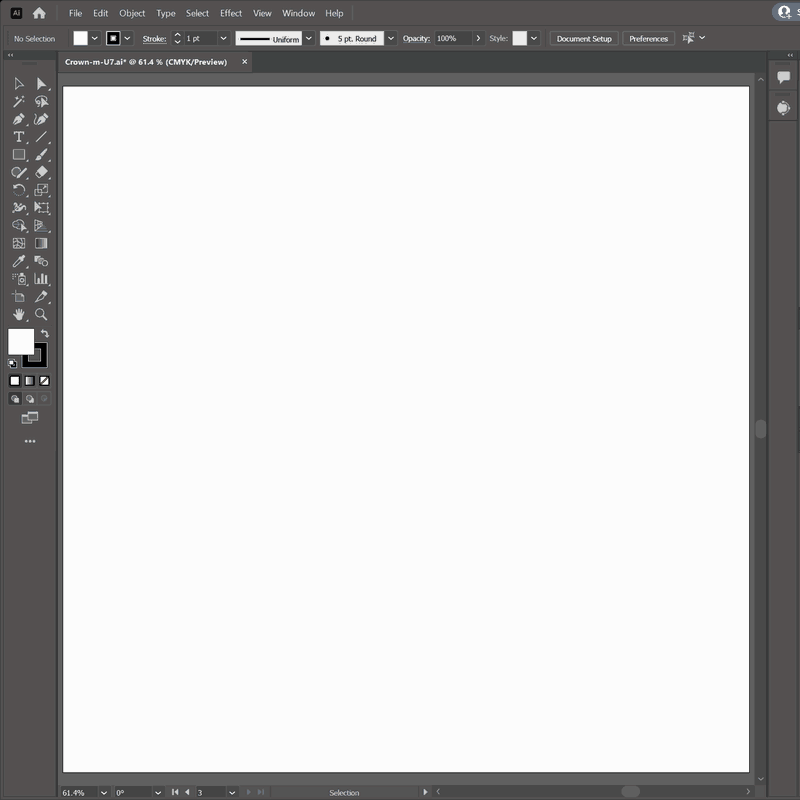Expand the brush definition dropdown

coord(391,38)
